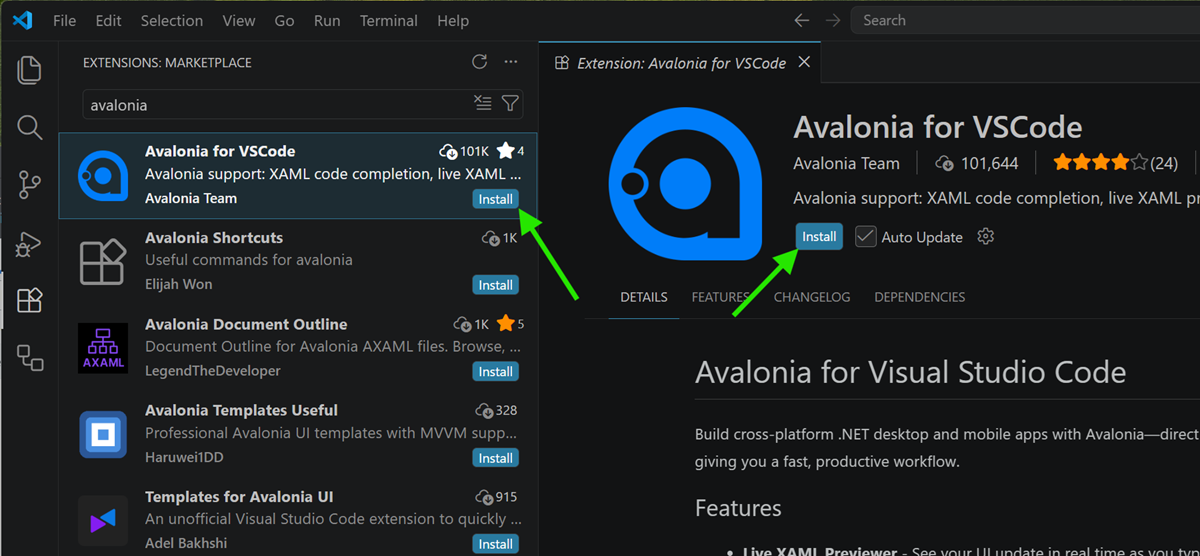Switch to the CHANGELOG tab
Screen dimensions: 1200x556
point(812,297)
